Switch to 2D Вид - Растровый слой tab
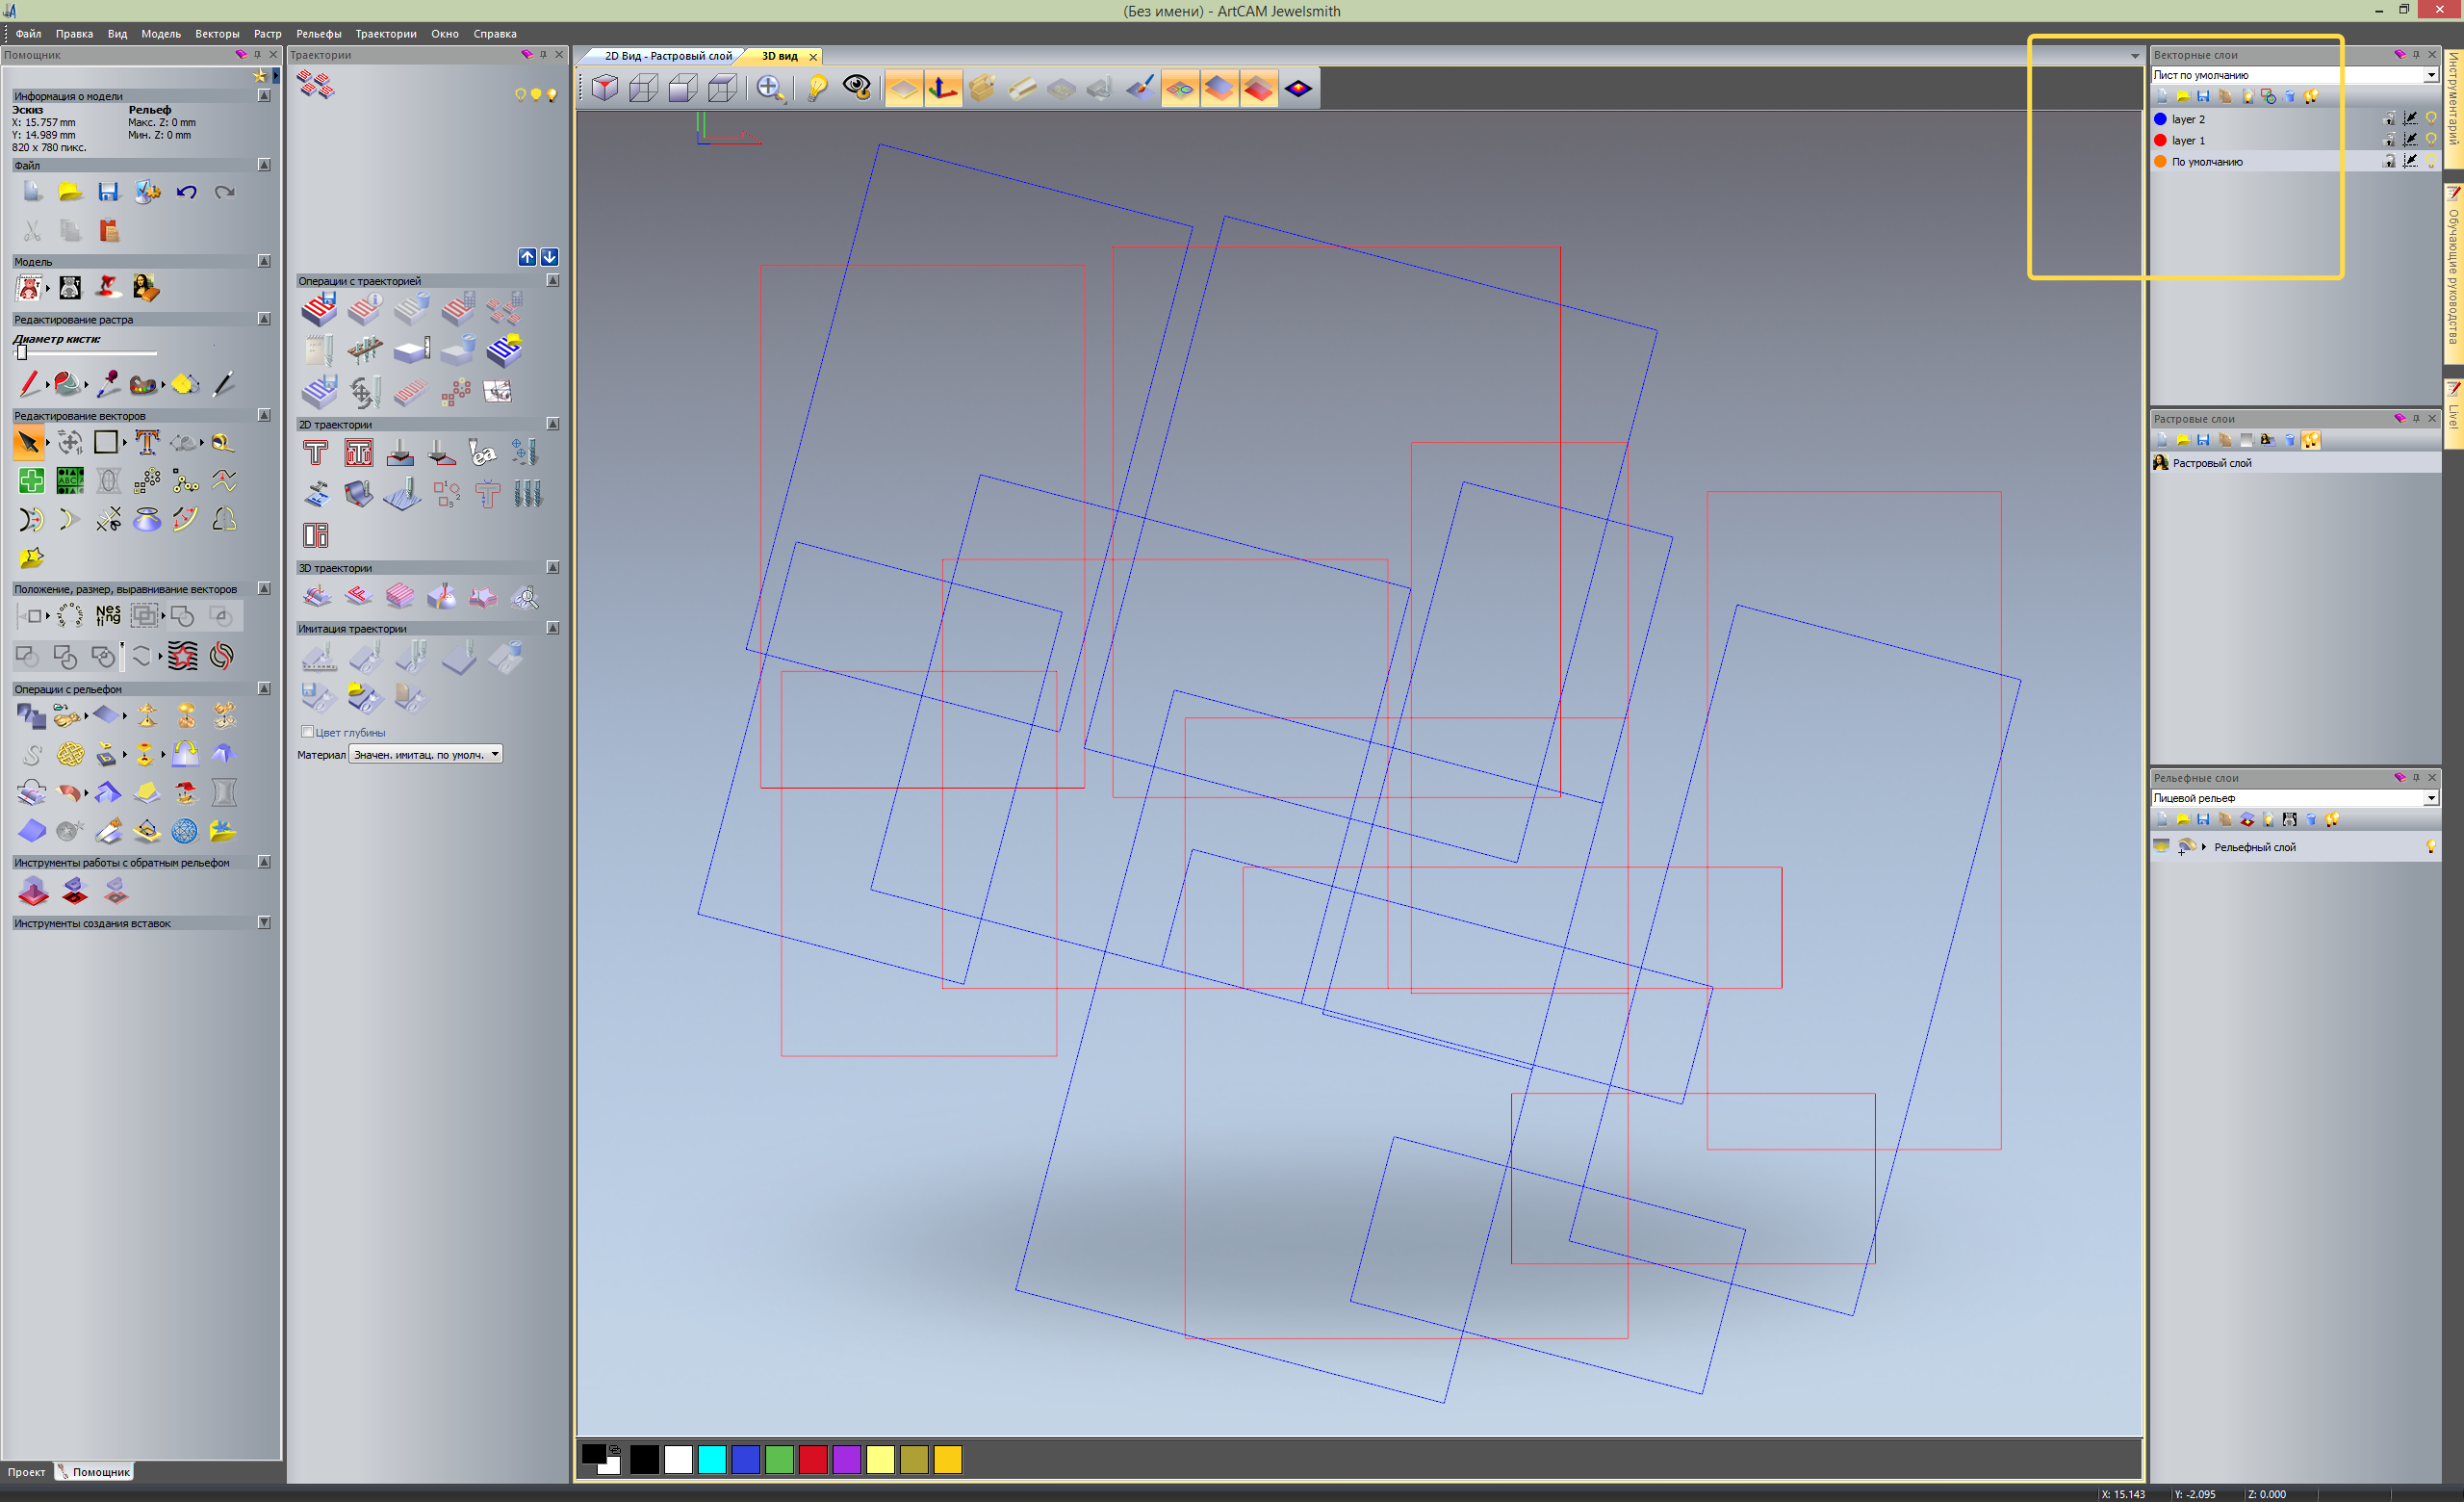This screenshot has height=1502, width=2464. (x=667, y=56)
